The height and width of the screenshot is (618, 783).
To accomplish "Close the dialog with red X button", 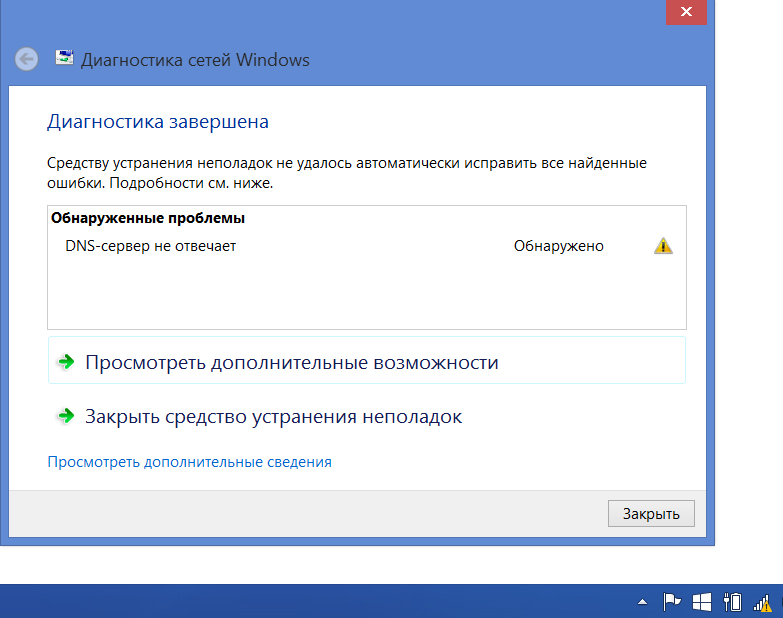I will pos(686,11).
